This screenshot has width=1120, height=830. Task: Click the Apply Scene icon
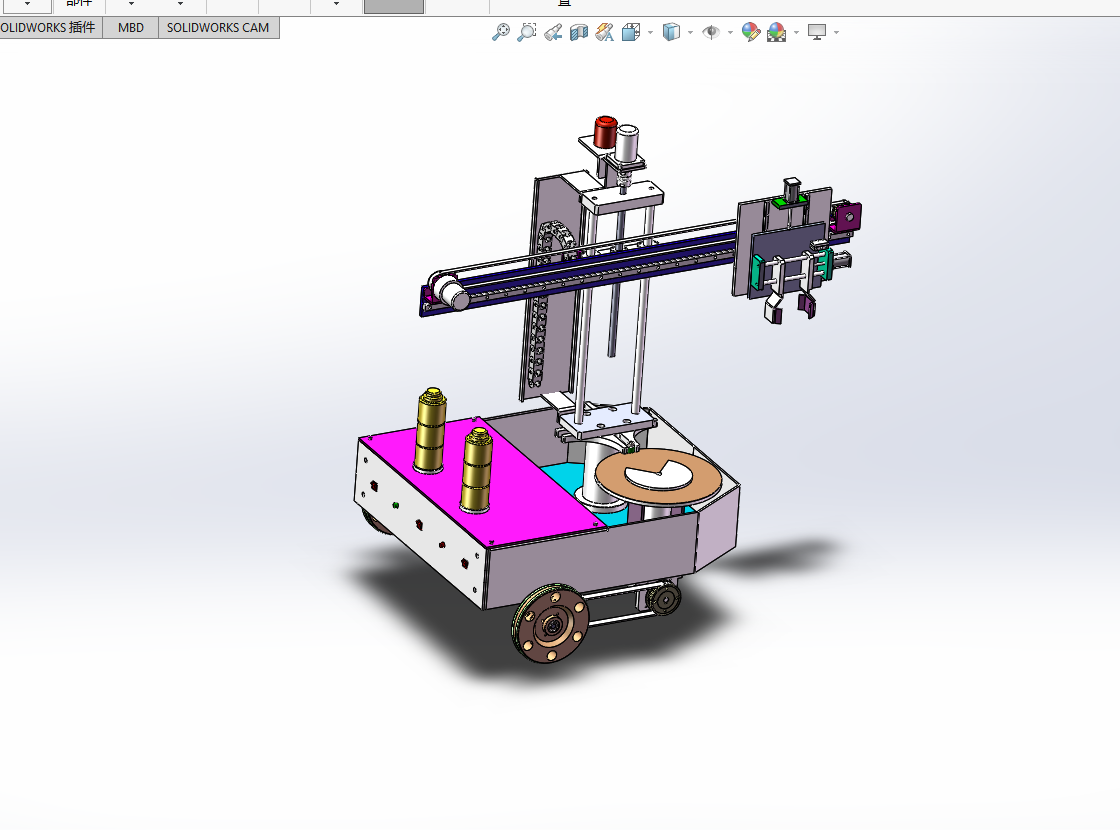point(776,32)
